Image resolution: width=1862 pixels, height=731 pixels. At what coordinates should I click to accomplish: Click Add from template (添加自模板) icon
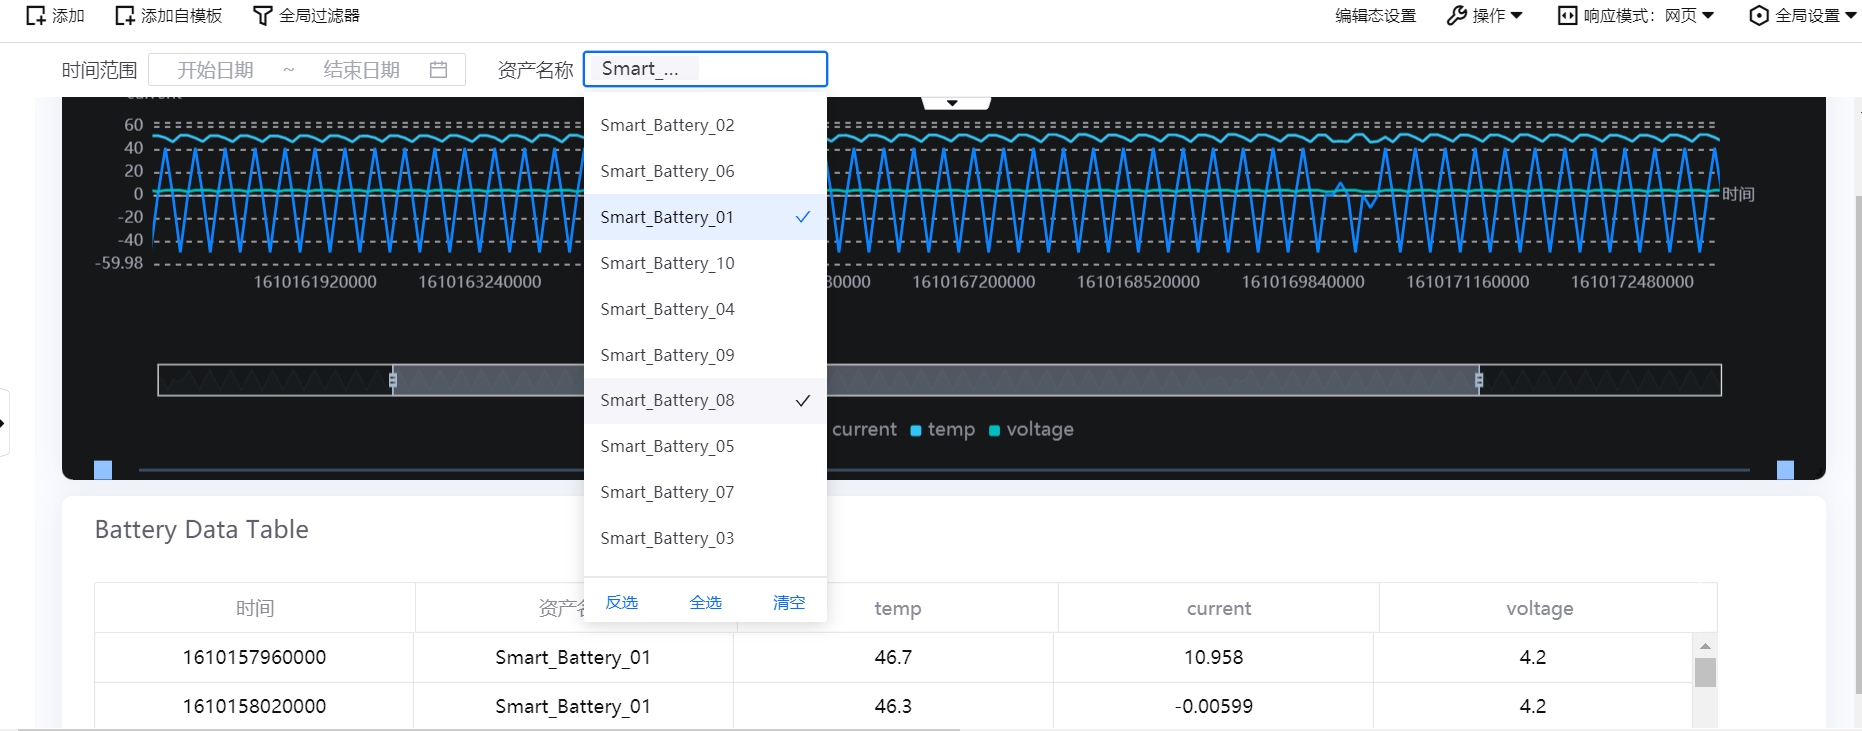125,16
